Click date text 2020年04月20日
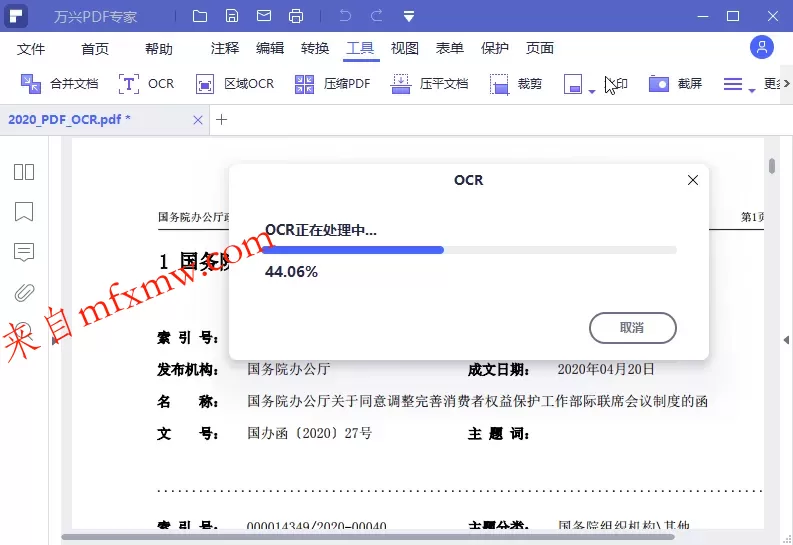793x545 pixels. tap(606, 369)
